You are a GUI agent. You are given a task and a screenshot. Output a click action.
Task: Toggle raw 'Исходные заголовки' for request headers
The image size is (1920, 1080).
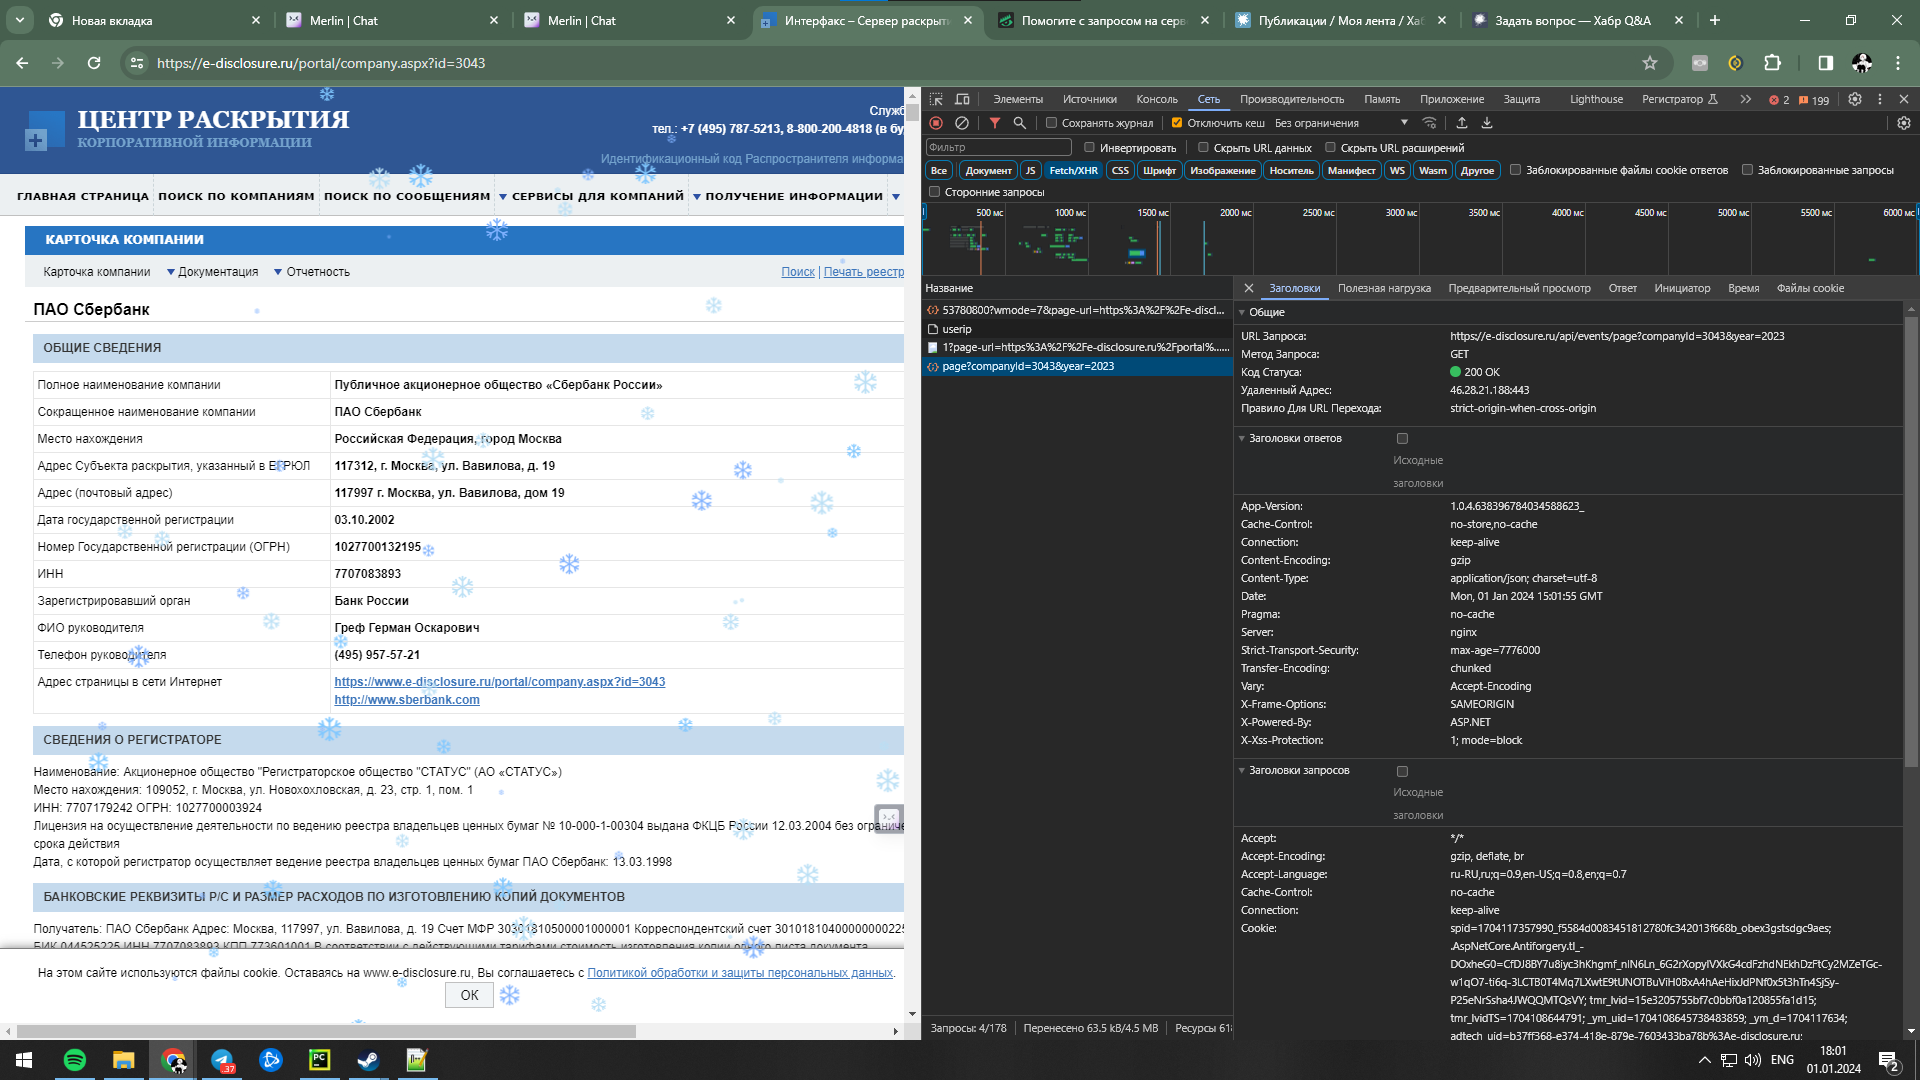1402,771
